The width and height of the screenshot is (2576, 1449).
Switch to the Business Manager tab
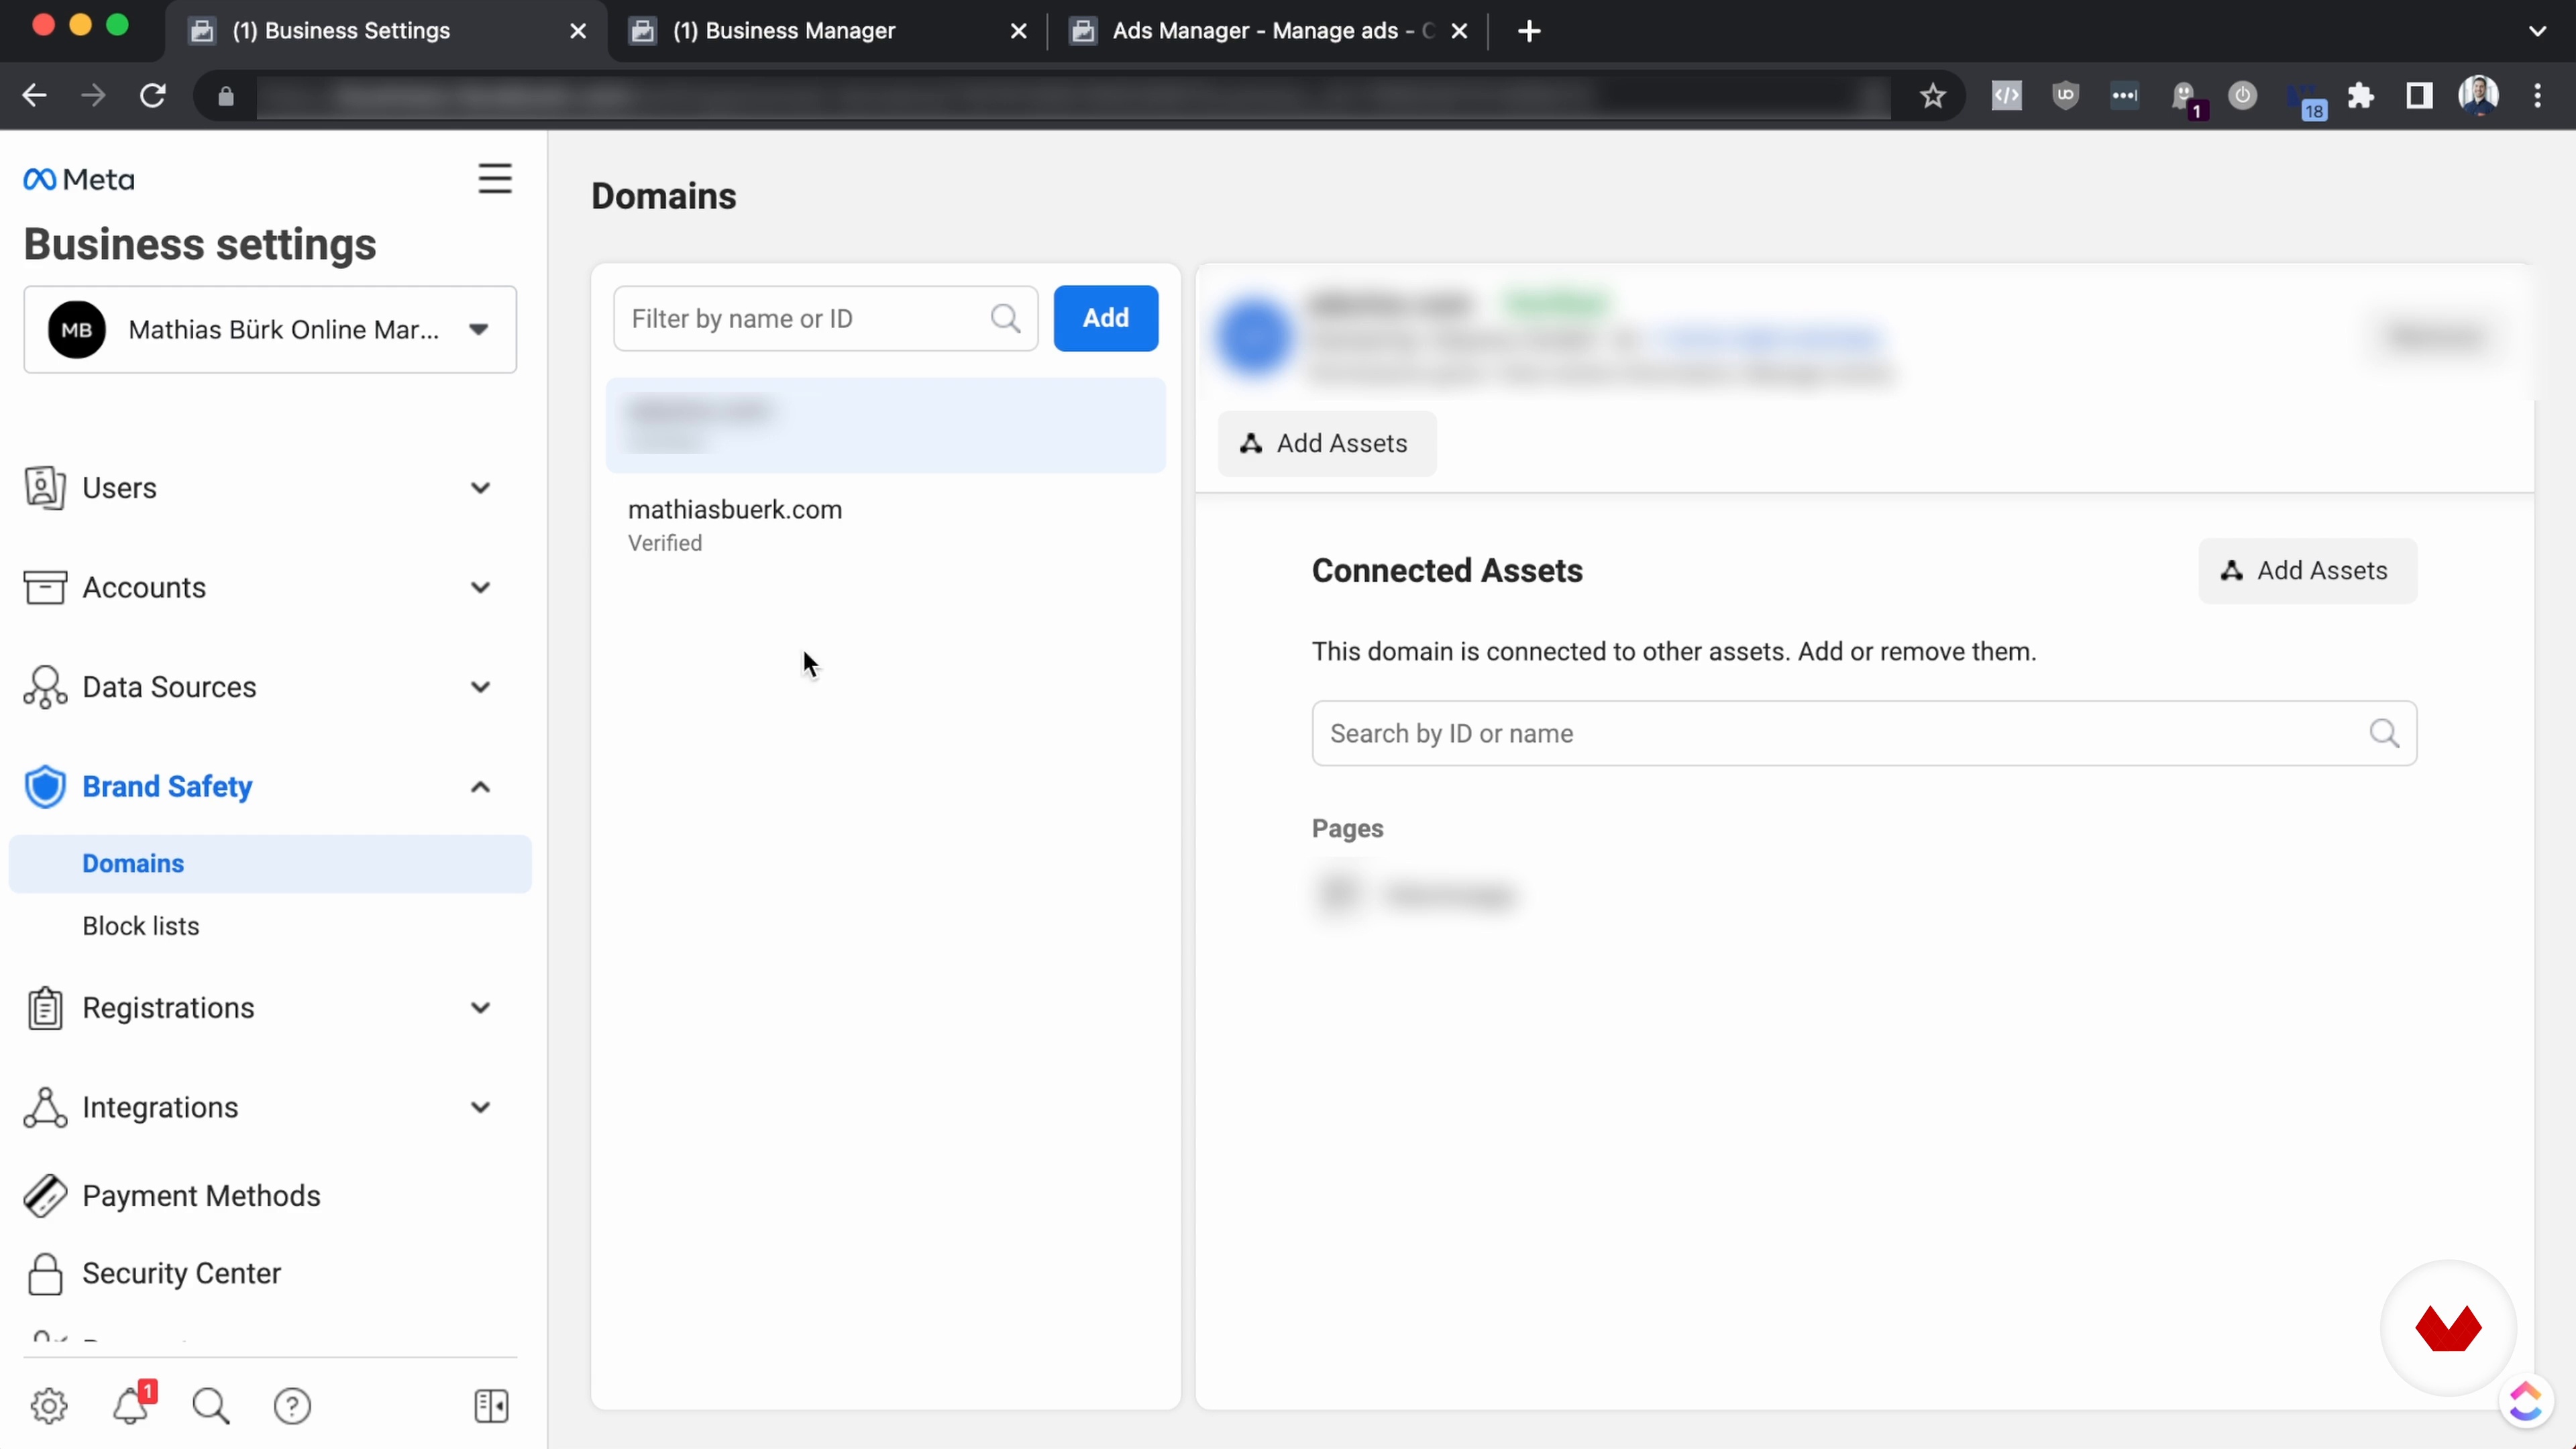tap(828, 31)
